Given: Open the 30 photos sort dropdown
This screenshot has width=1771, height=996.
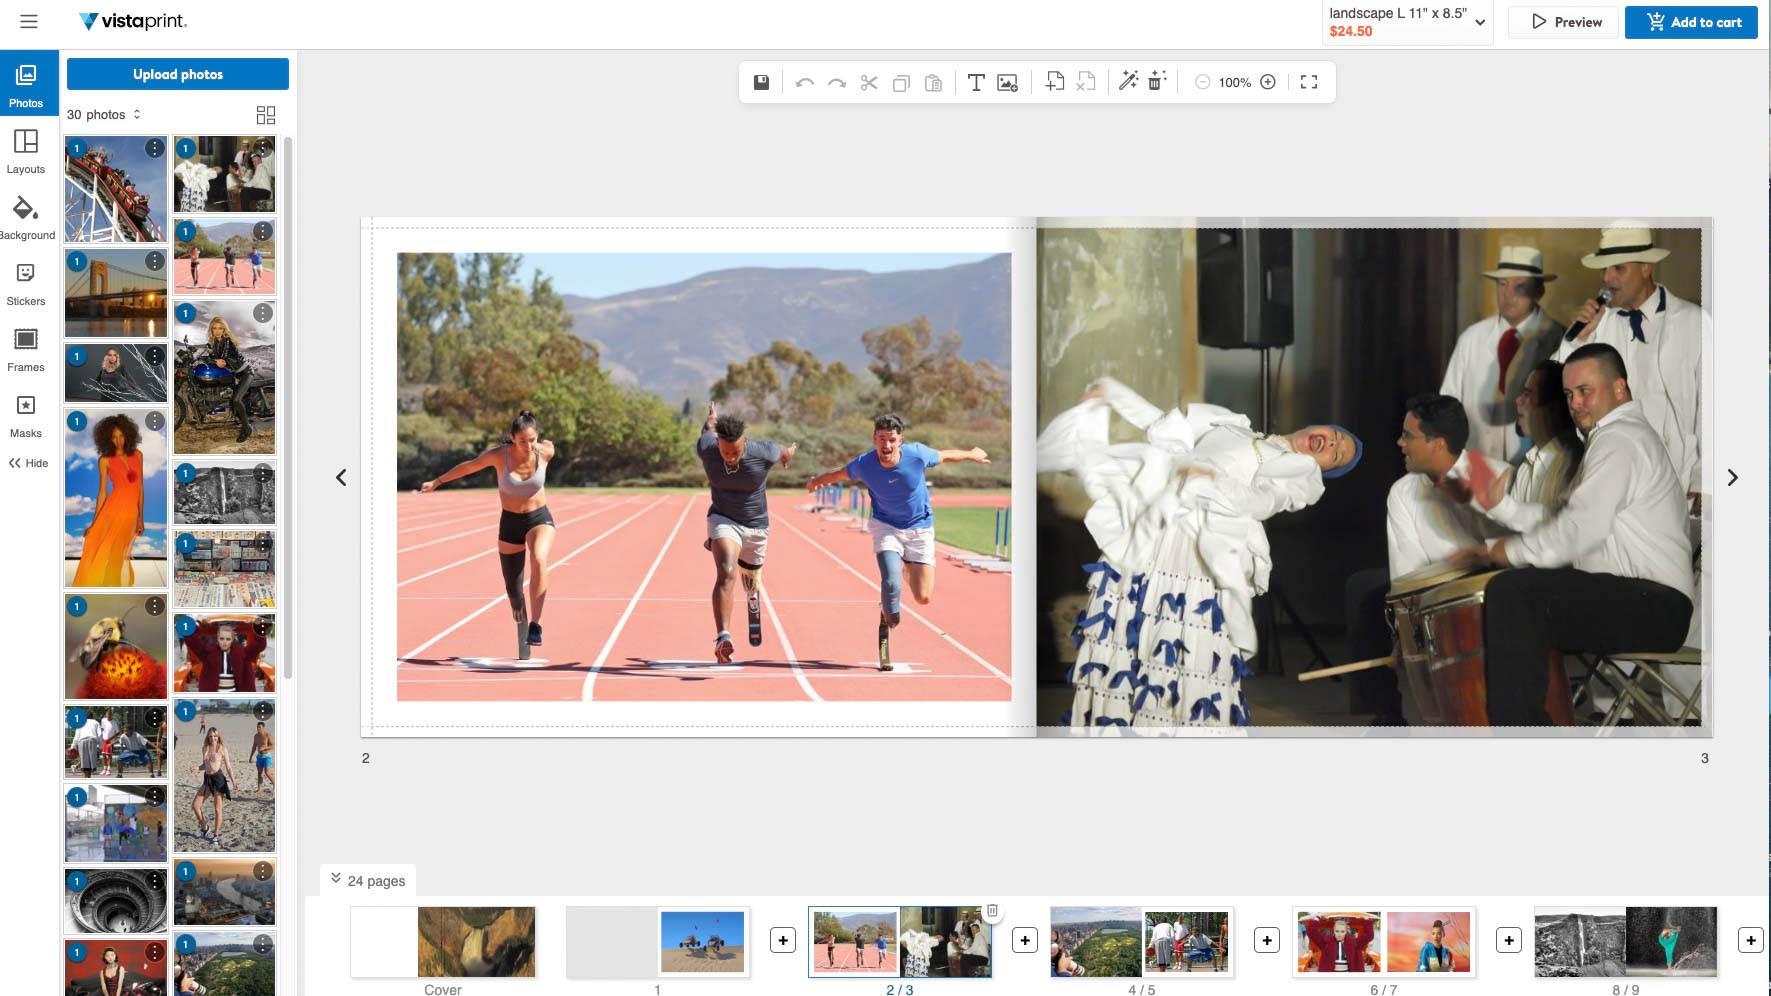Looking at the screenshot, I should tap(104, 115).
